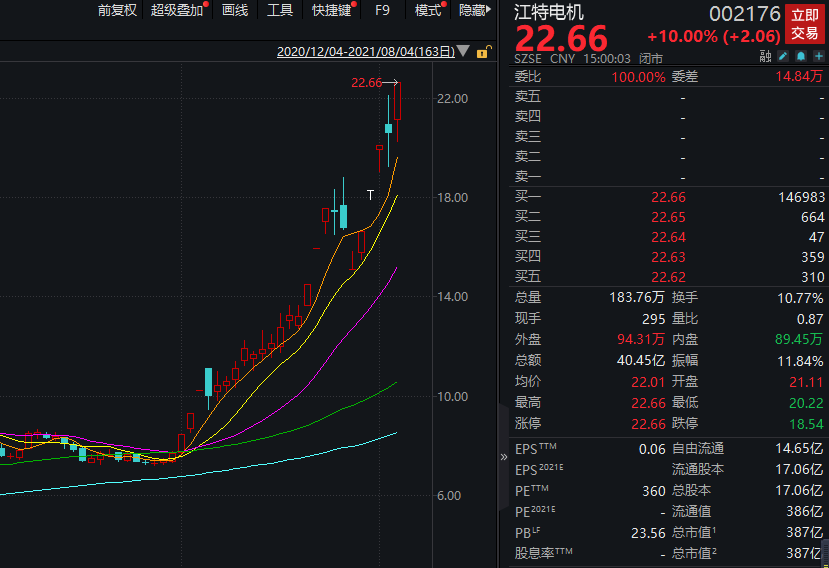Expand the panel with the » arrow
This screenshot has height=568, width=829.
504,456
